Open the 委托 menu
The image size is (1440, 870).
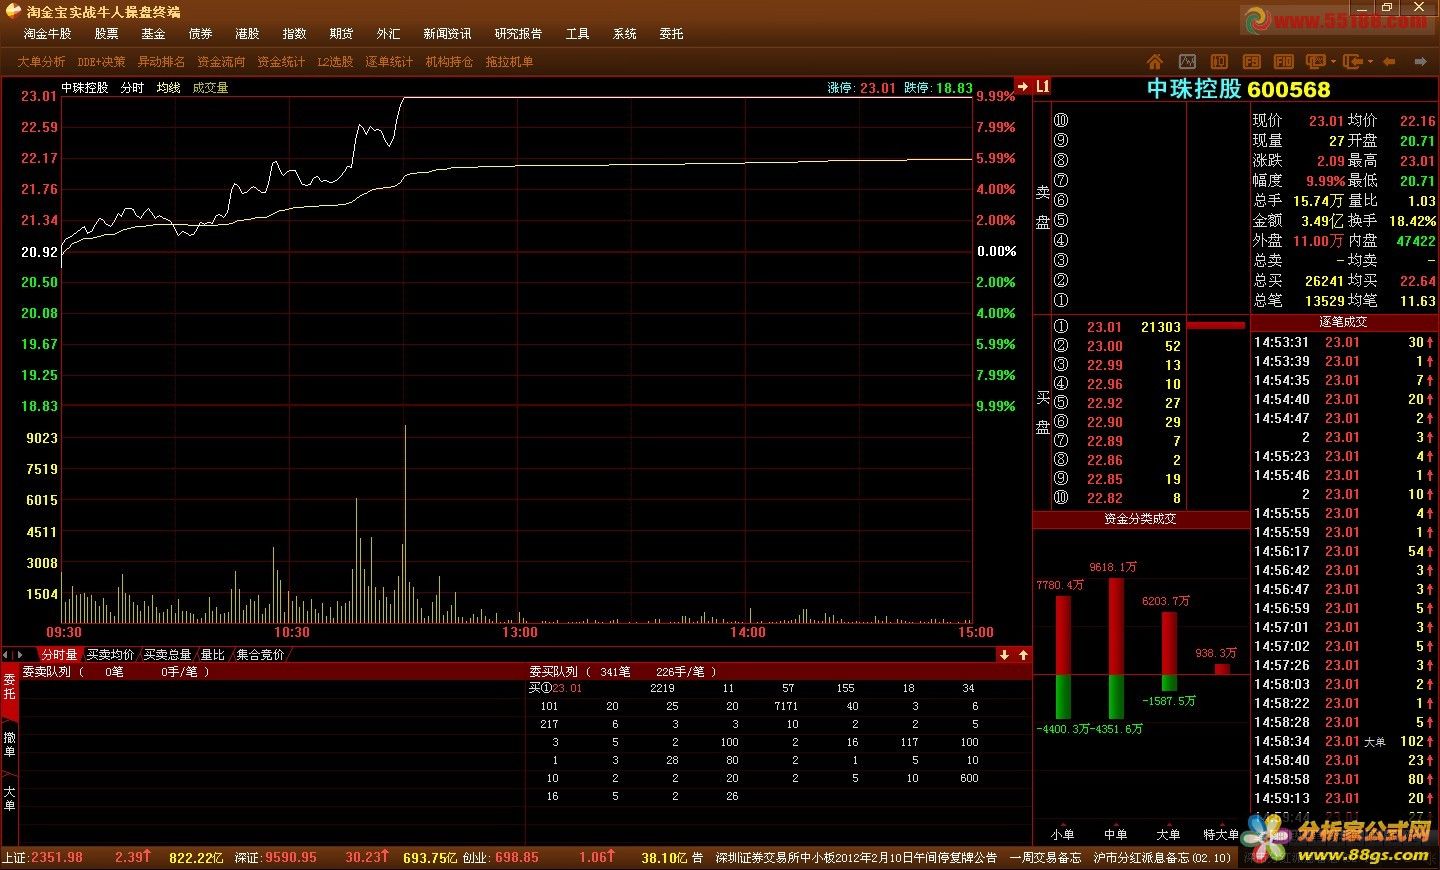tap(672, 34)
